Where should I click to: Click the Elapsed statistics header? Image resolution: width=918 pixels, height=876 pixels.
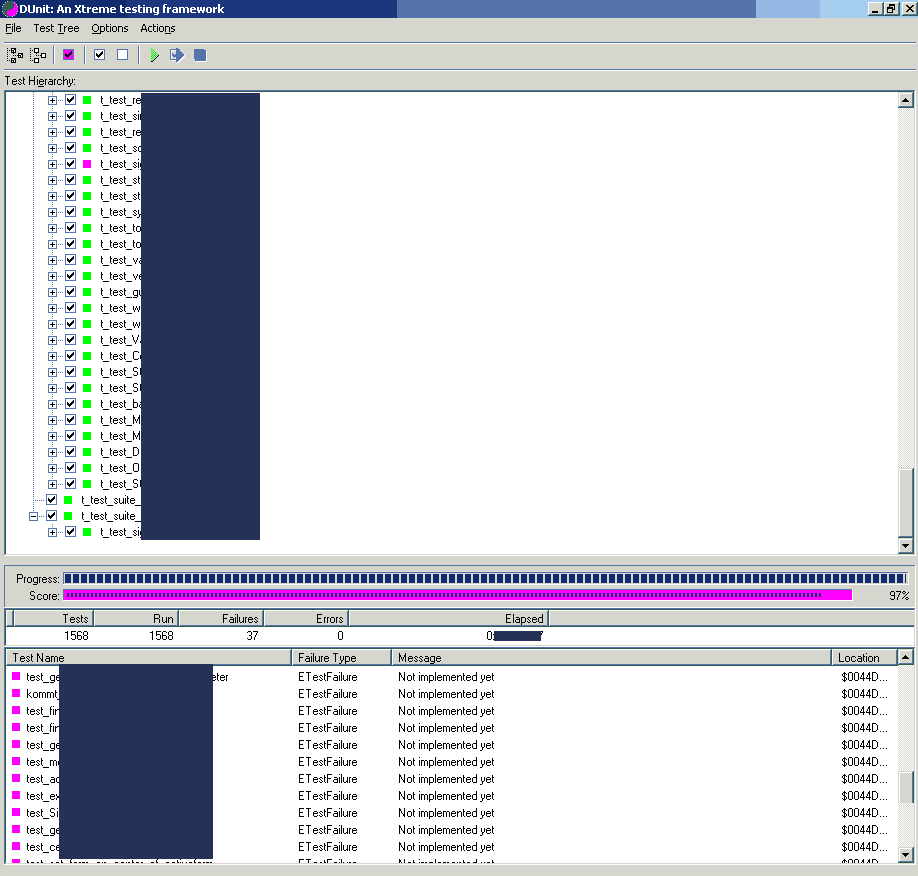pos(449,618)
